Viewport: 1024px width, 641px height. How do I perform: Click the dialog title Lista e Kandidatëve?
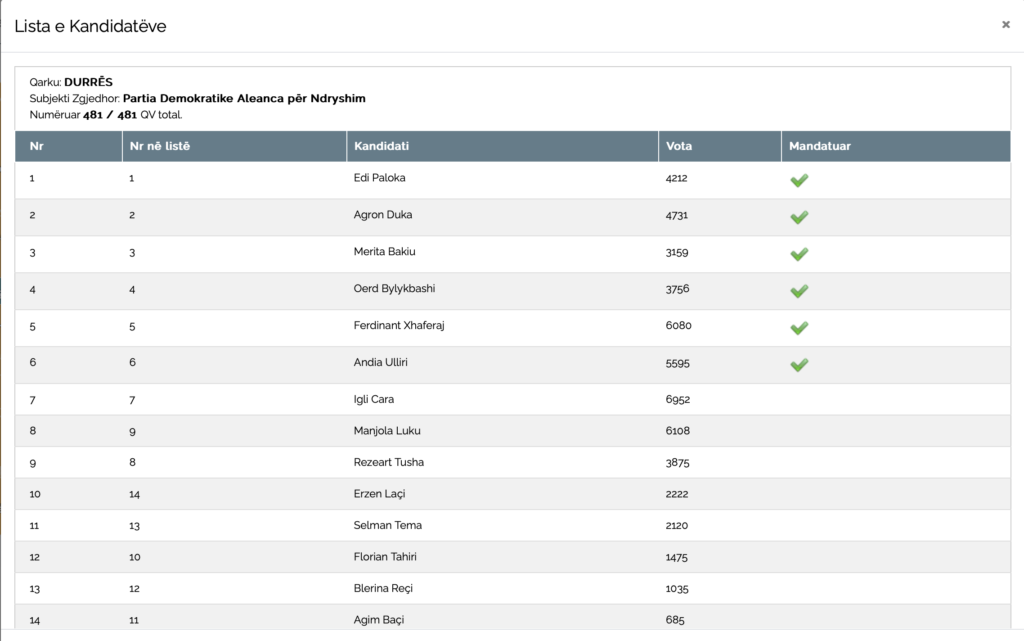tap(90, 26)
